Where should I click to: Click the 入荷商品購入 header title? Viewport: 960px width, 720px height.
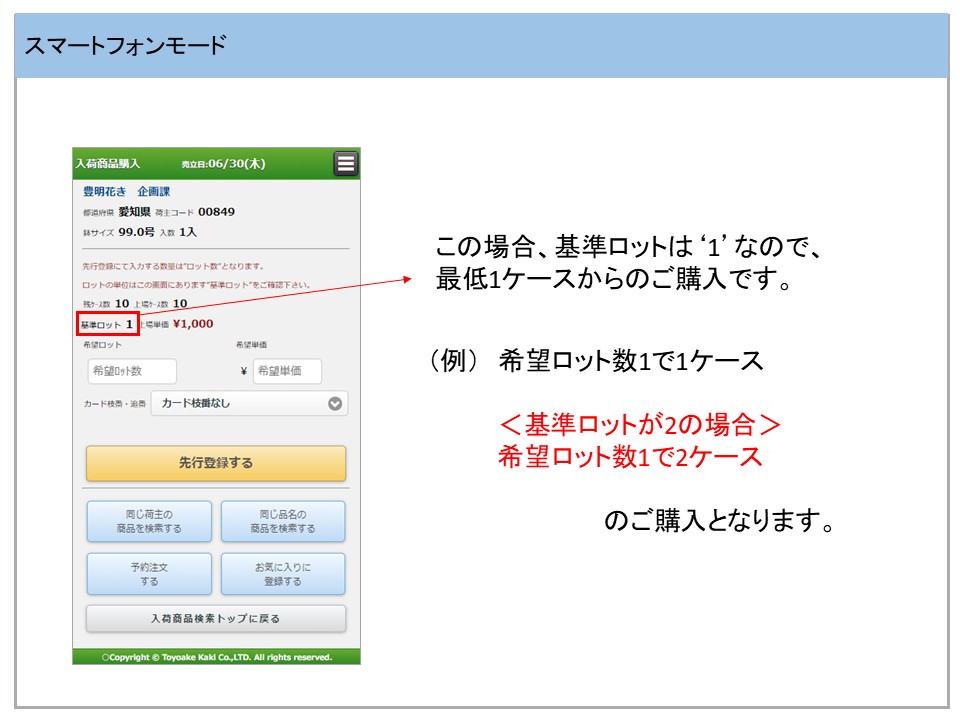point(109,164)
